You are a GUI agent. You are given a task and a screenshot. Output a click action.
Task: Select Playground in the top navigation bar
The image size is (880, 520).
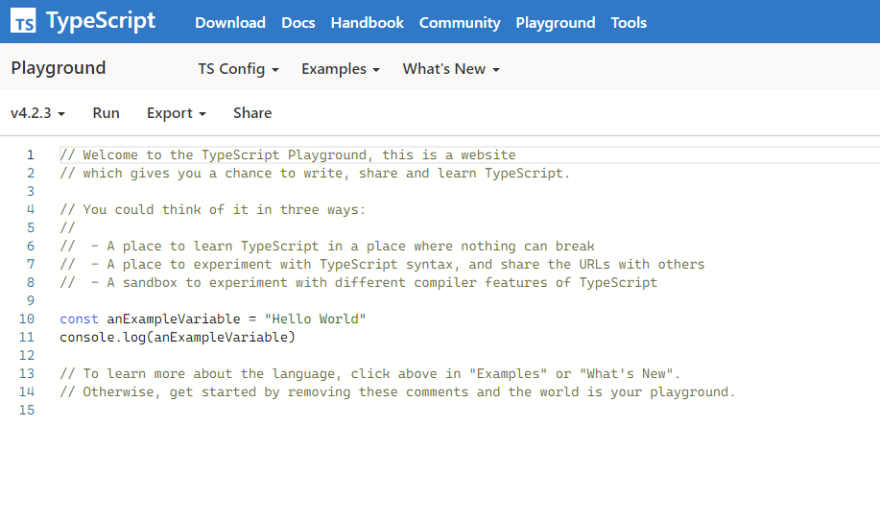point(556,22)
